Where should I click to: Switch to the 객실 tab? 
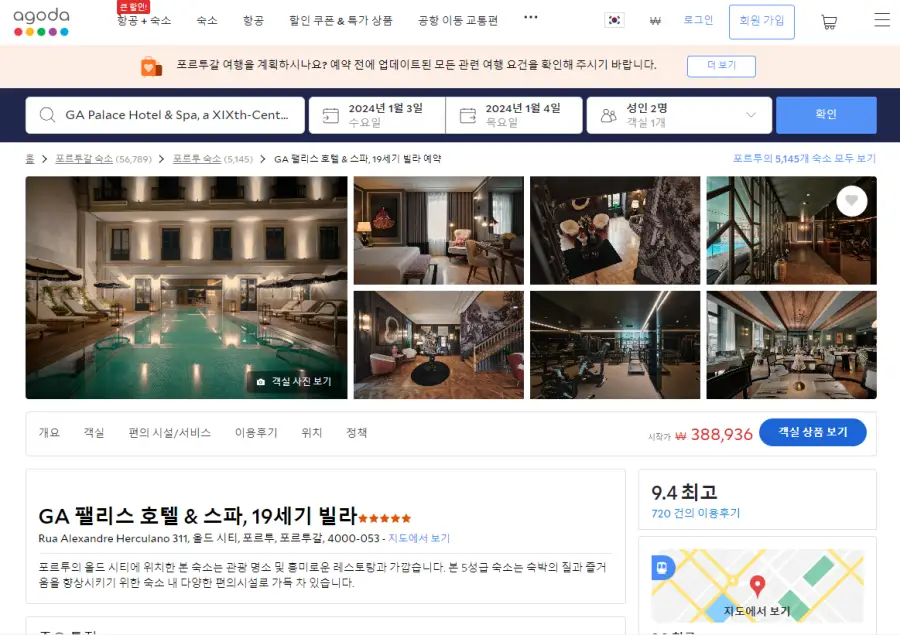pyautogui.click(x=94, y=433)
